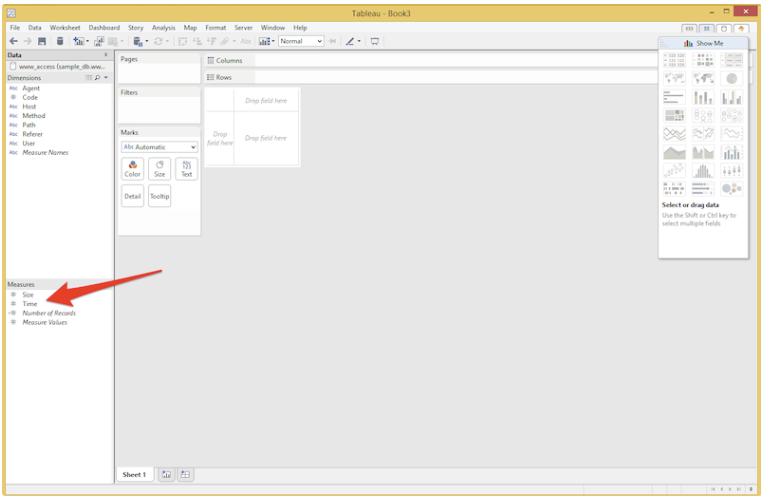Click the search icon in Dimensions header

click(x=97, y=77)
